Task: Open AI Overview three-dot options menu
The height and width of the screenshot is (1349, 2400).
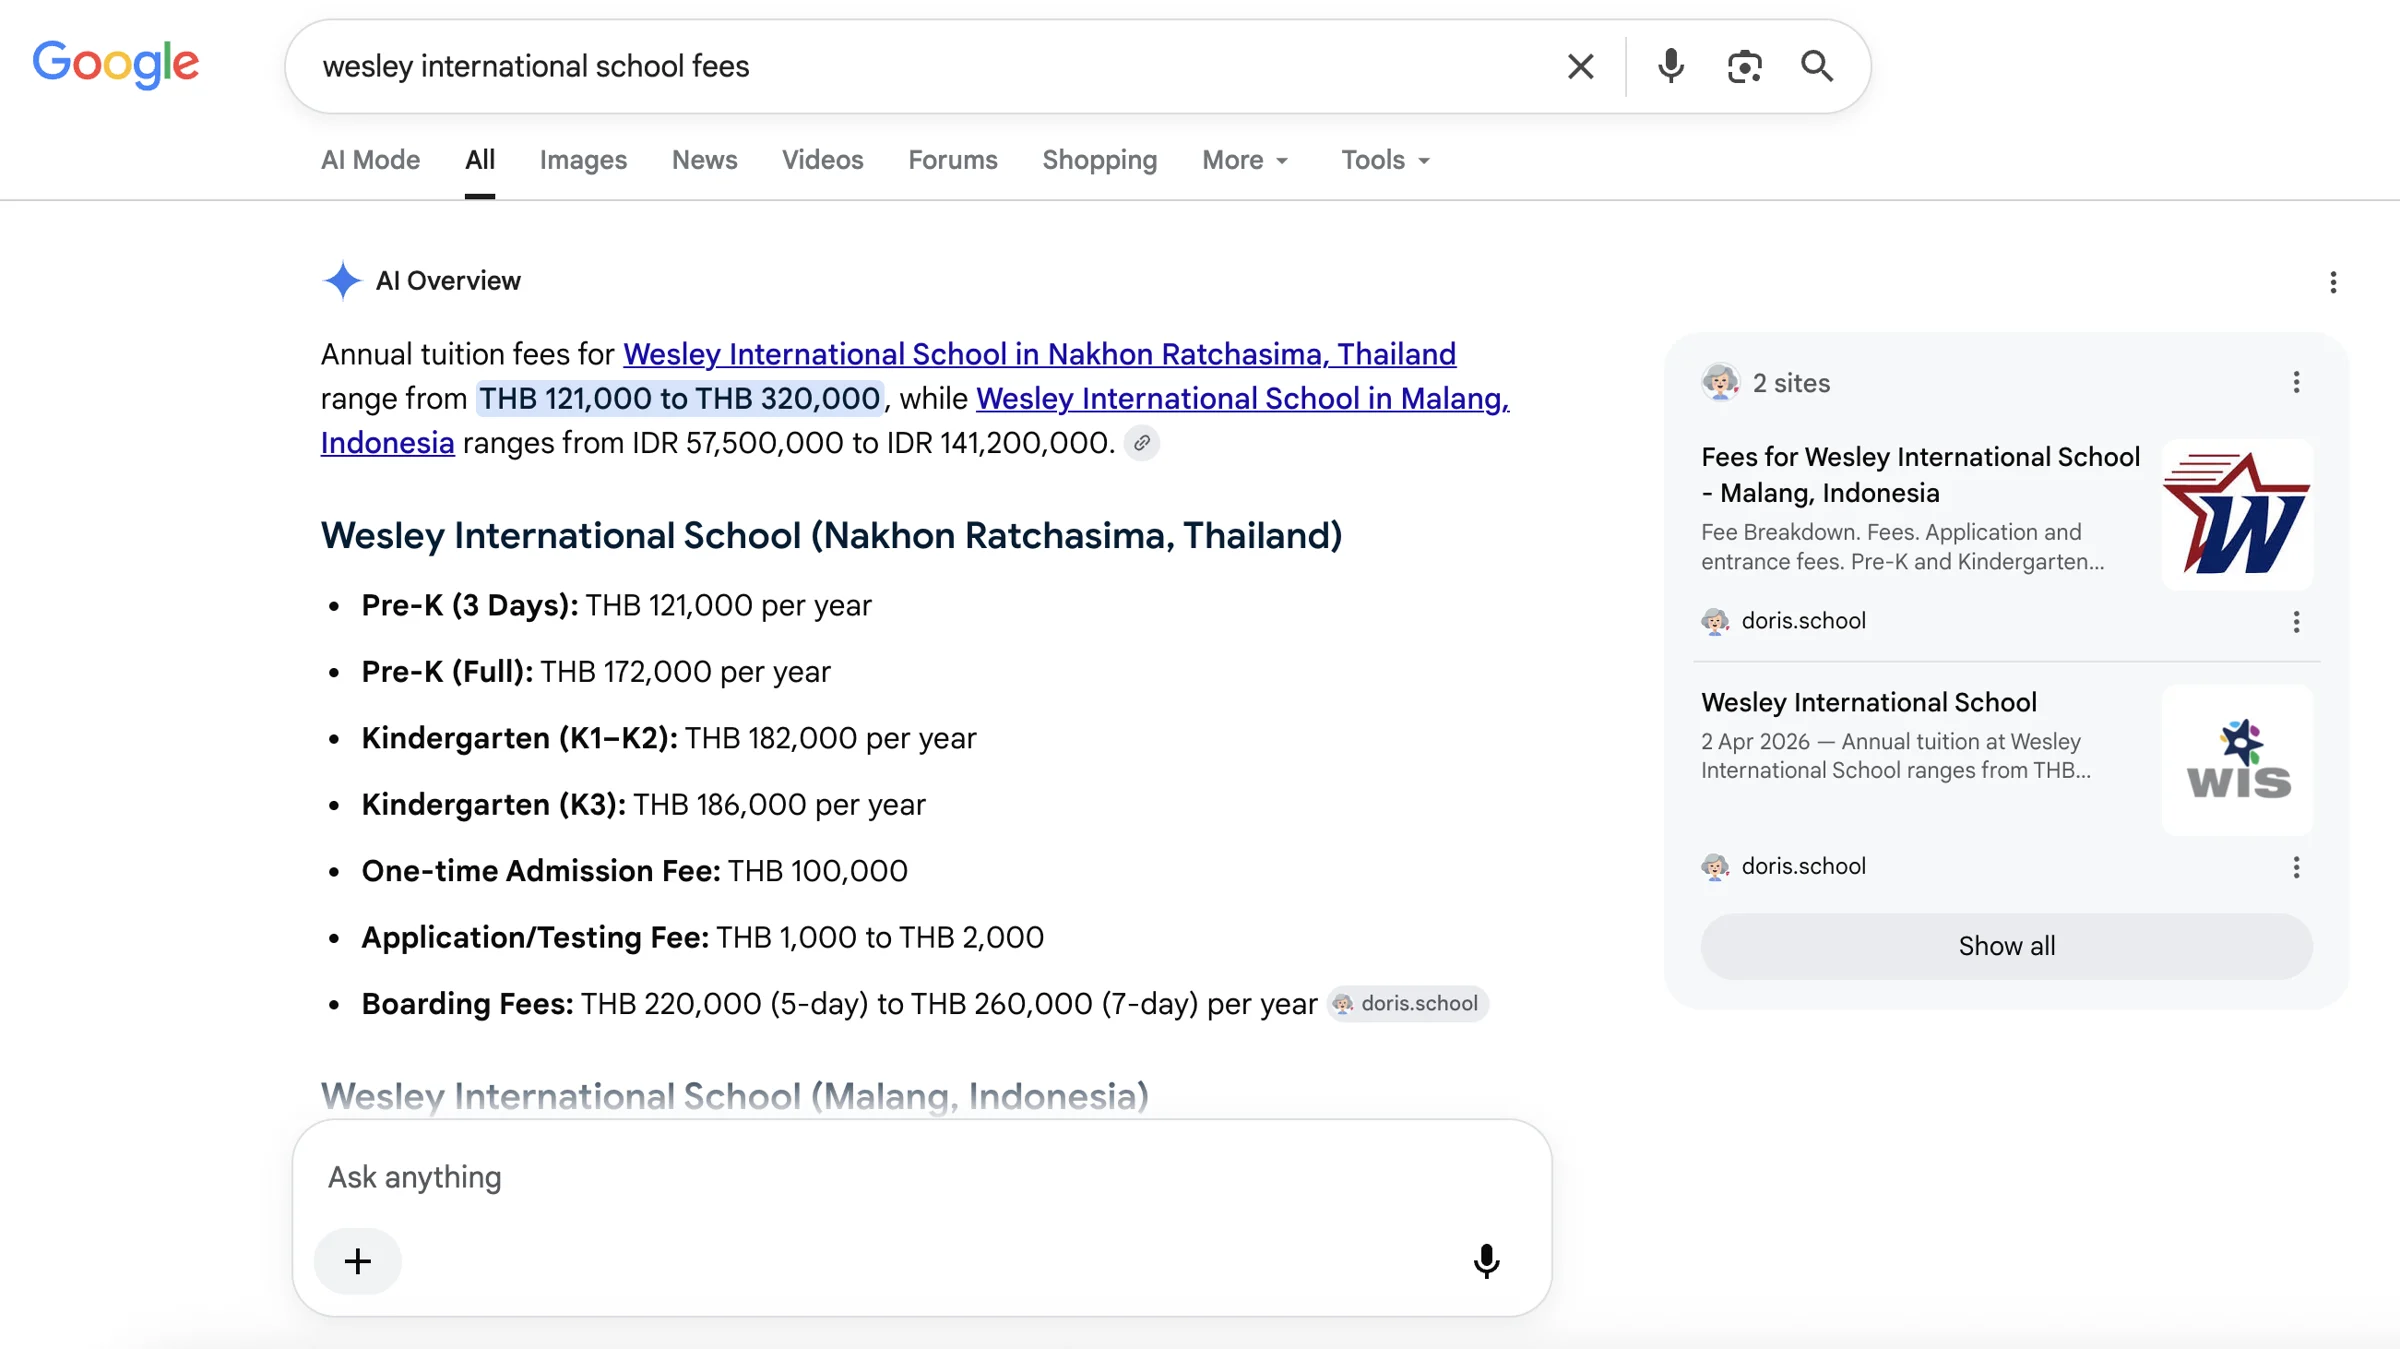Action: [2333, 282]
